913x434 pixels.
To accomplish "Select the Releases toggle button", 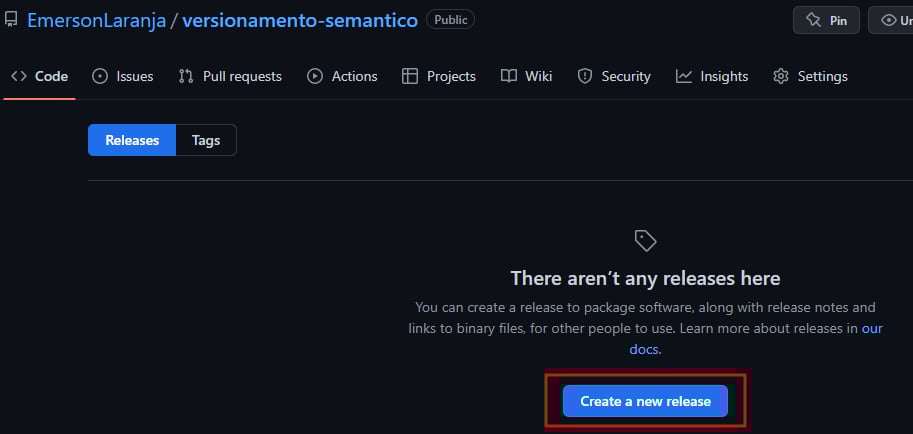I will pos(132,140).
